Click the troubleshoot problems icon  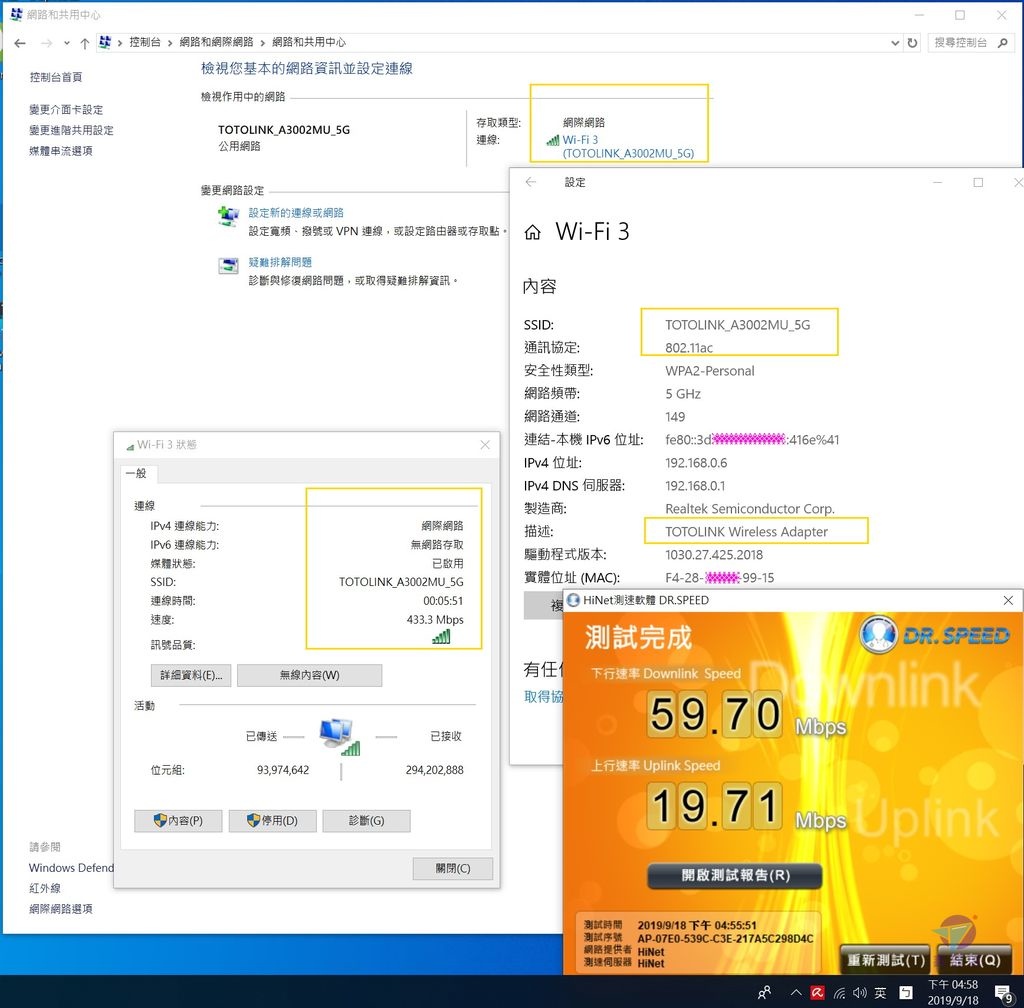(229, 266)
